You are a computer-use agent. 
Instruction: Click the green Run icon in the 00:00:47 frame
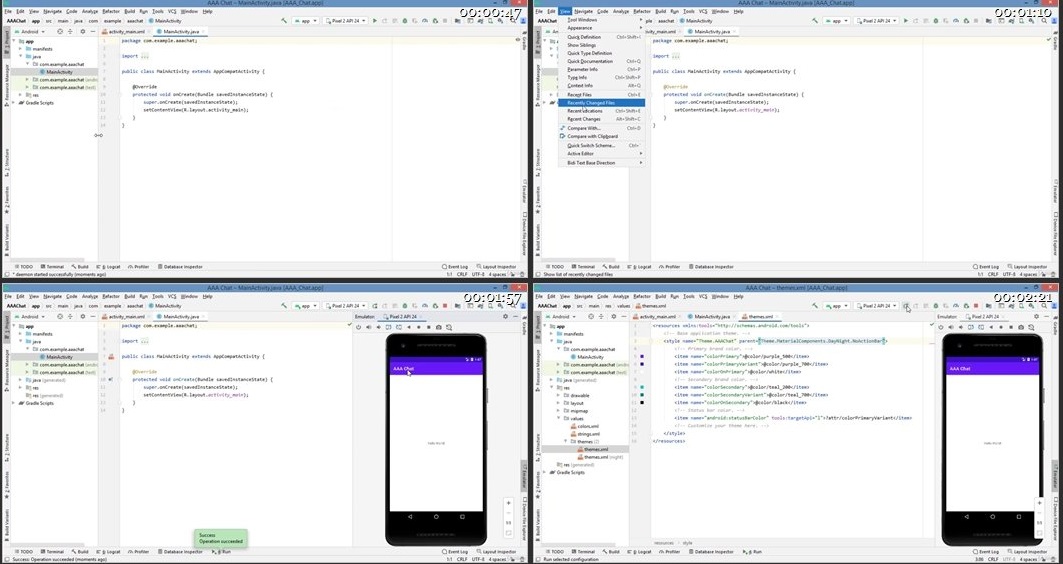tap(374, 21)
